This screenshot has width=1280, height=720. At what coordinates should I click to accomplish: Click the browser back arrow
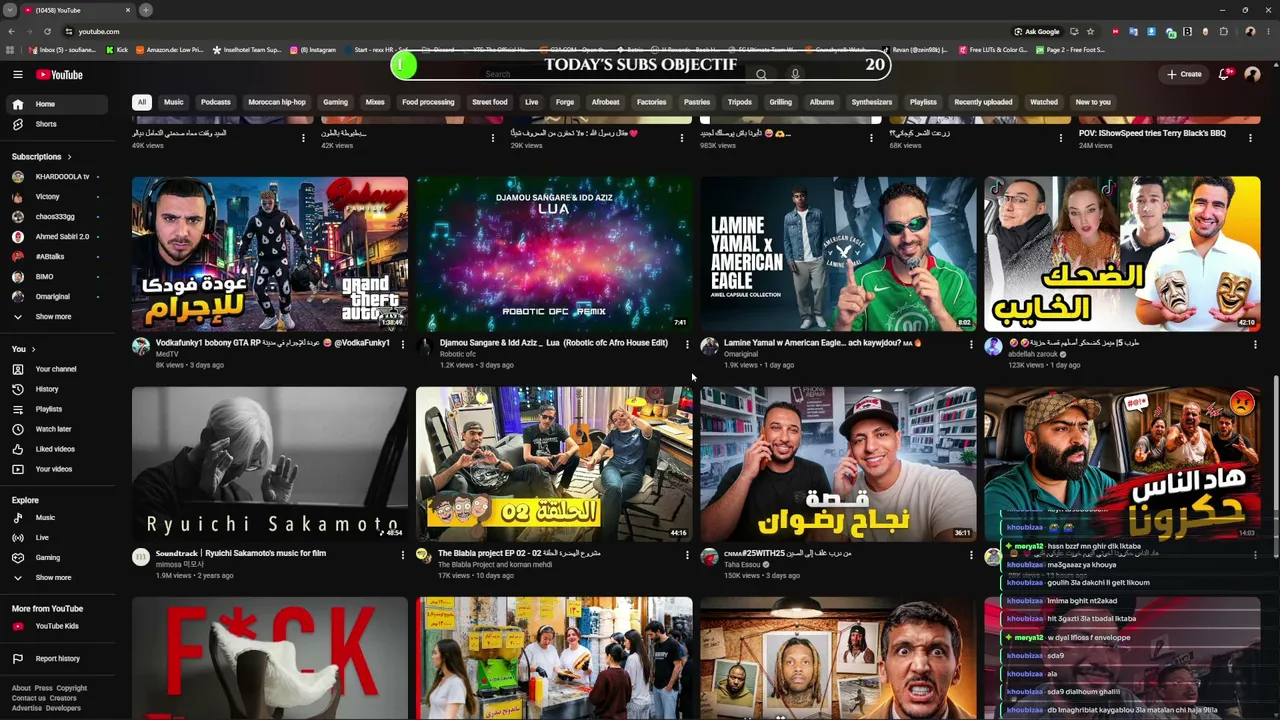(x=12, y=31)
